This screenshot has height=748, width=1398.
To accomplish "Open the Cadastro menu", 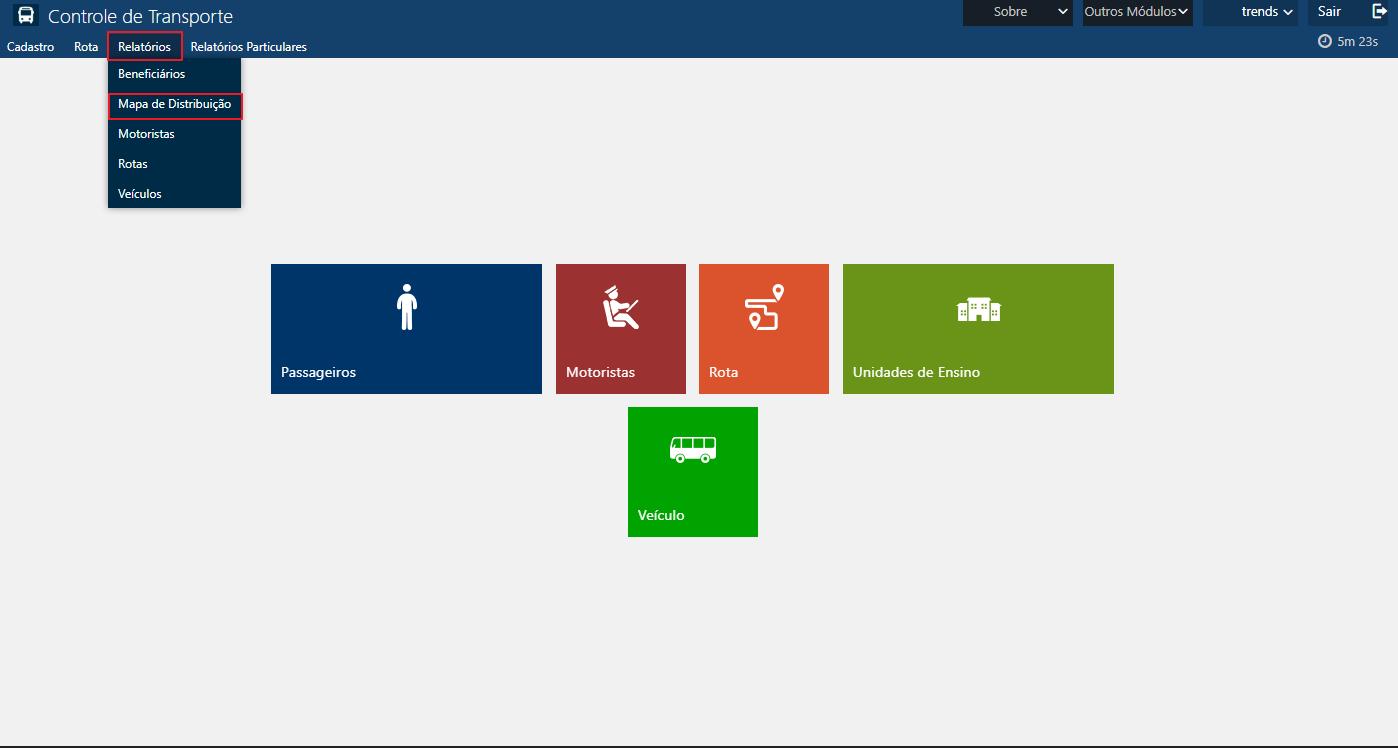I will tap(30, 47).
